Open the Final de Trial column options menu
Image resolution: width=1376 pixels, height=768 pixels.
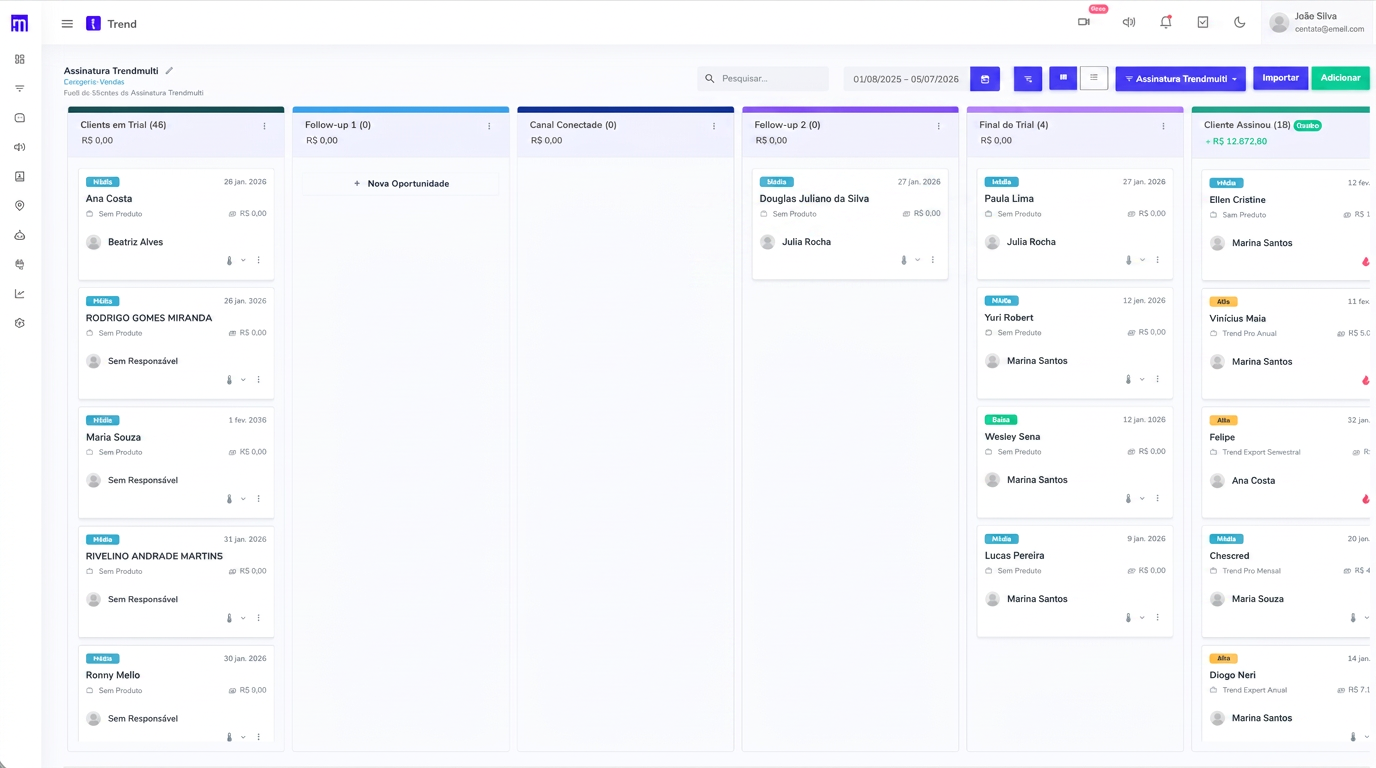(x=1163, y=126)
